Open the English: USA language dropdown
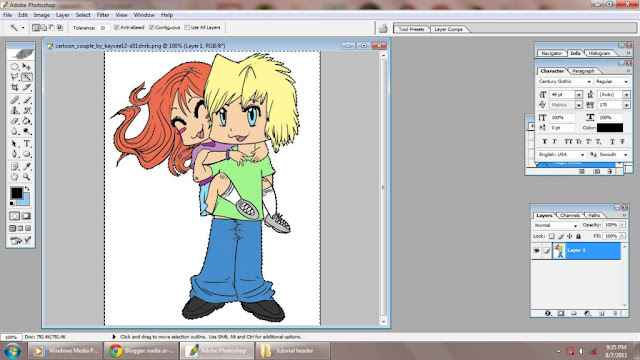 (x=582, y=155)
